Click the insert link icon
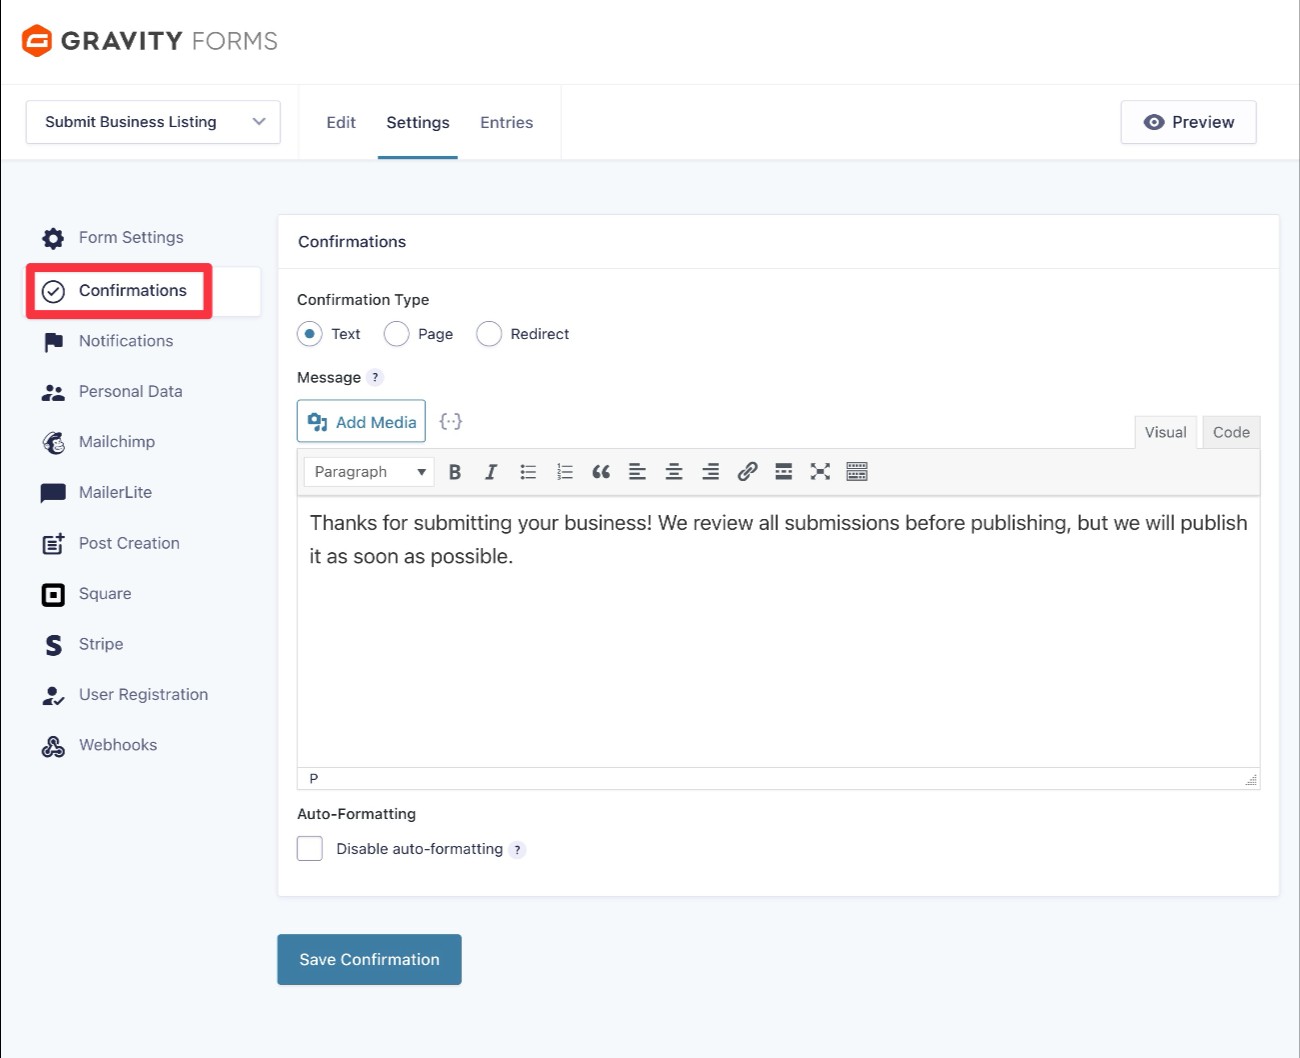1300x1058 pixels. coord(747,472)
